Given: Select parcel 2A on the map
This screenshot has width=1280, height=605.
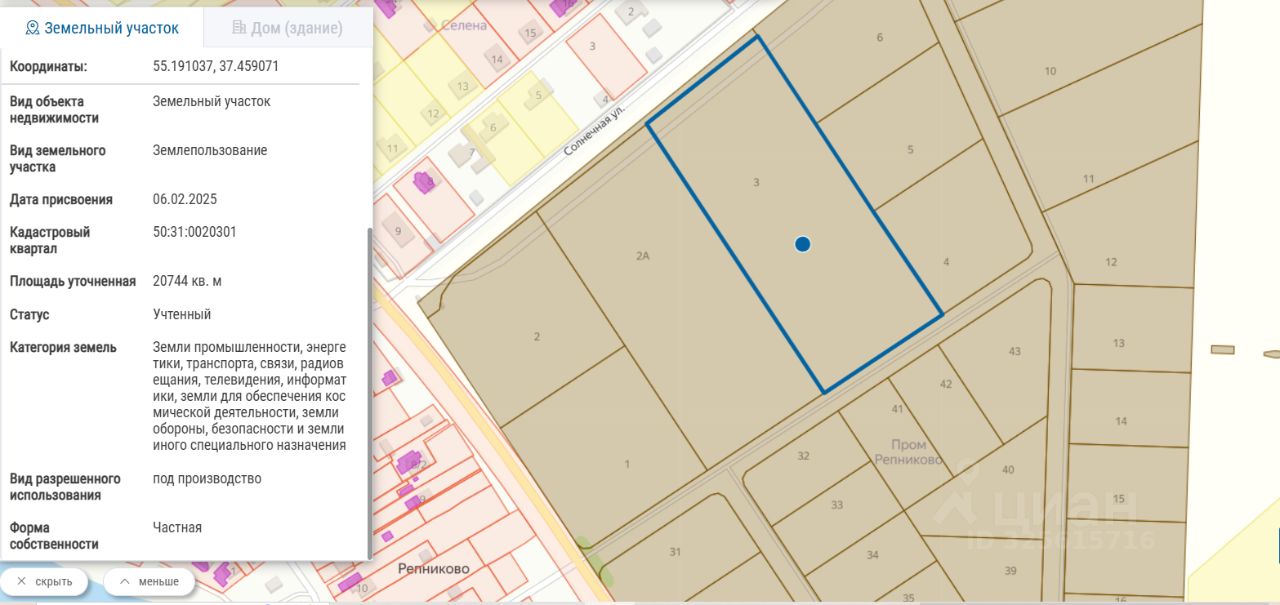Looking at the screenshot, I should 643,256.
